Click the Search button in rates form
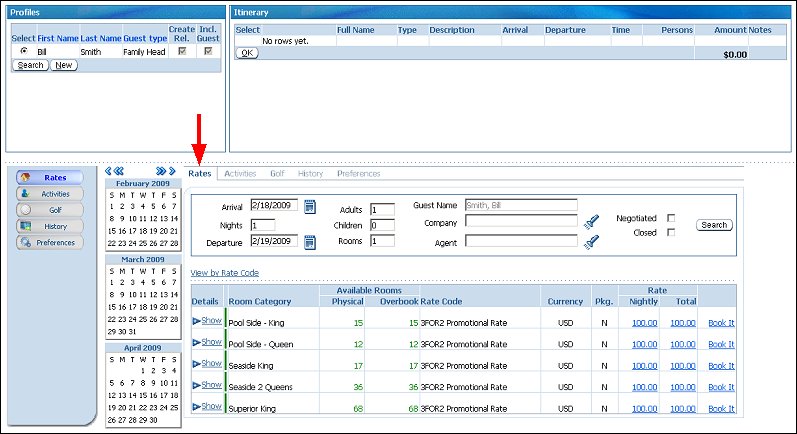 coord(714,225)
